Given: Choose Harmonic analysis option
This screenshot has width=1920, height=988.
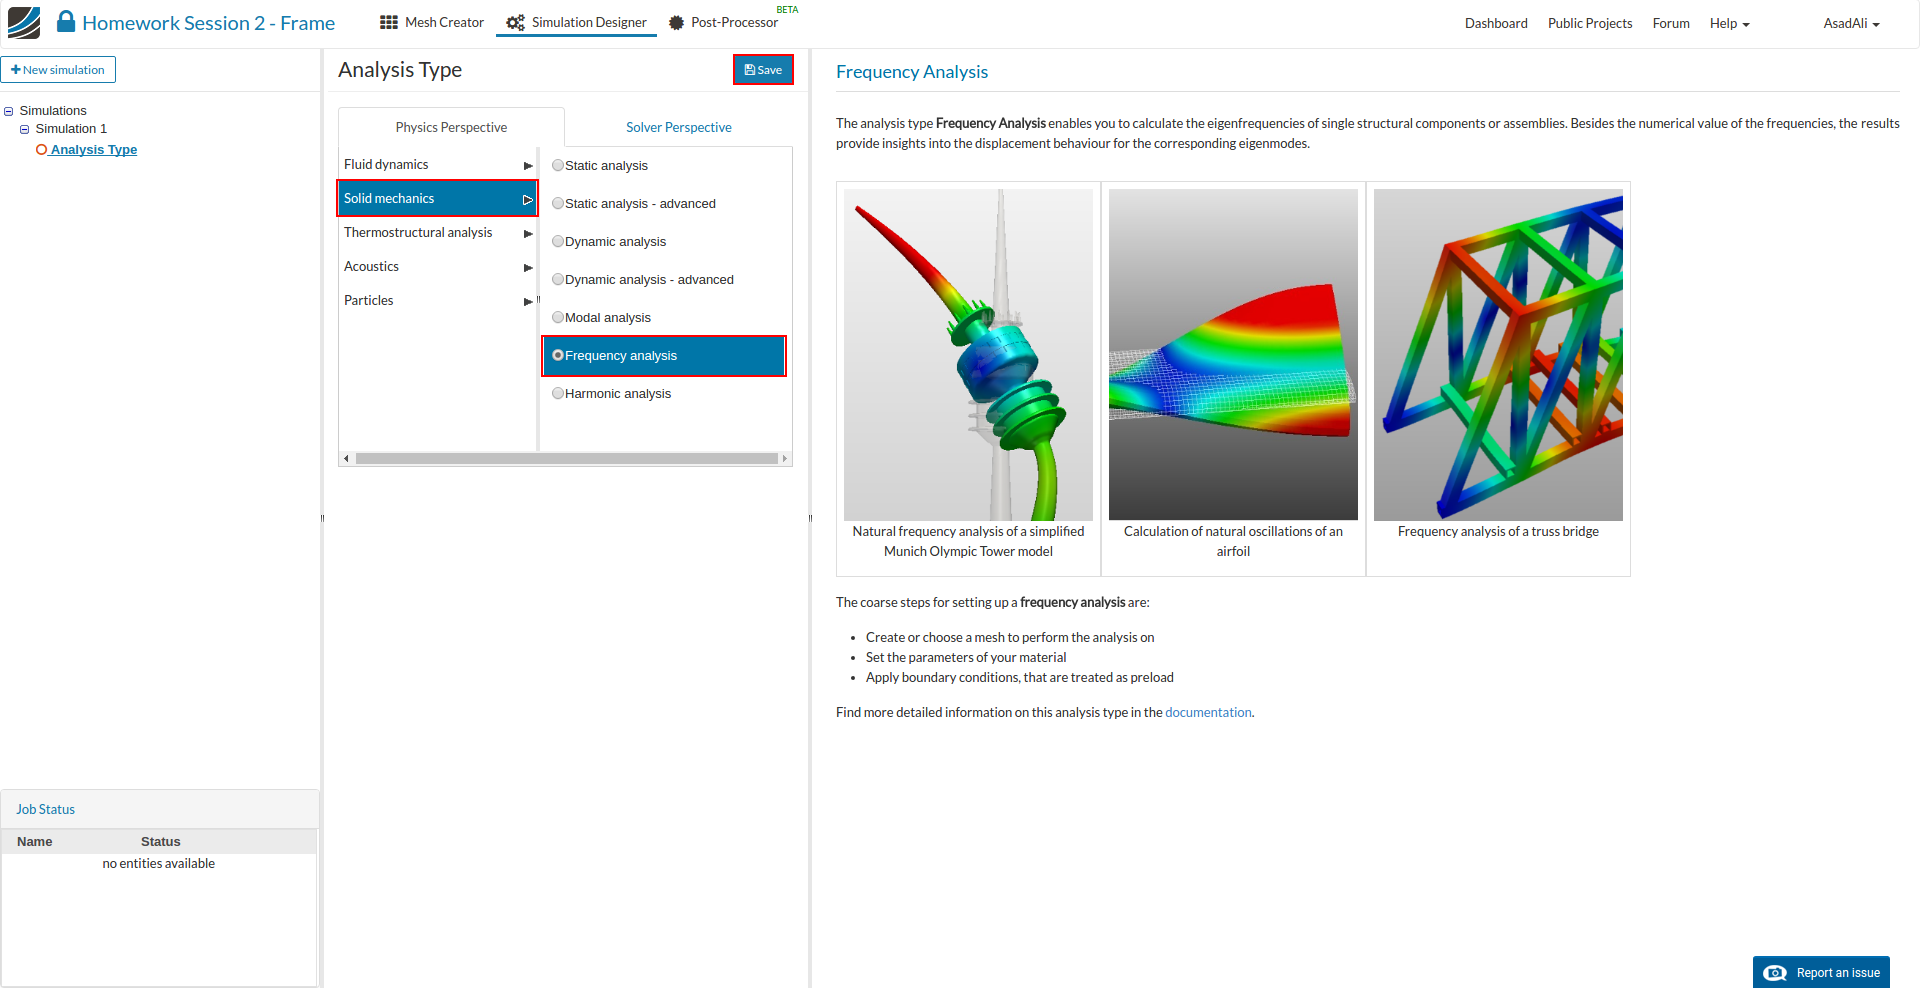Looking at the screenshot, I should (558, 392).
